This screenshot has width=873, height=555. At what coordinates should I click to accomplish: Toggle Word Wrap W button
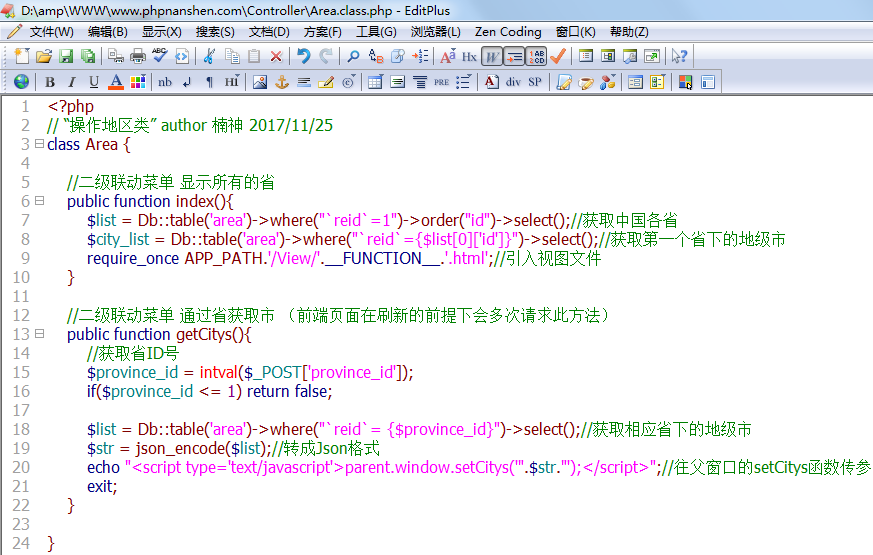[x=492, y=56]
